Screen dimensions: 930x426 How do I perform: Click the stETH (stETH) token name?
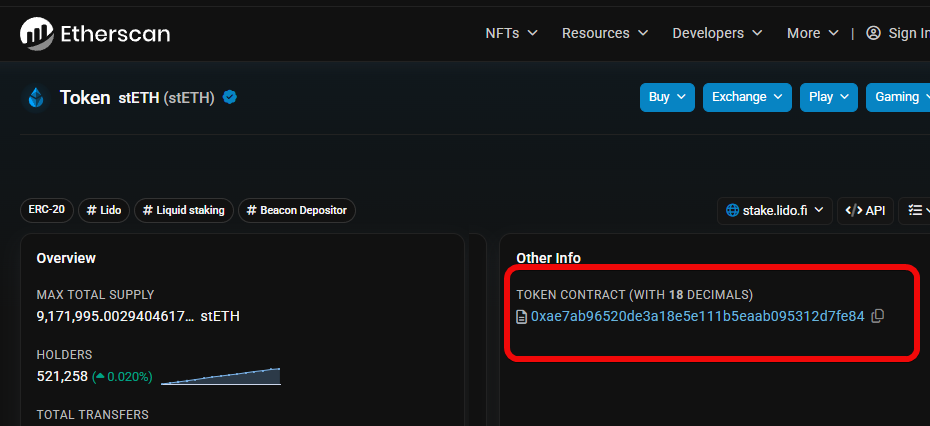coord(166,98)
